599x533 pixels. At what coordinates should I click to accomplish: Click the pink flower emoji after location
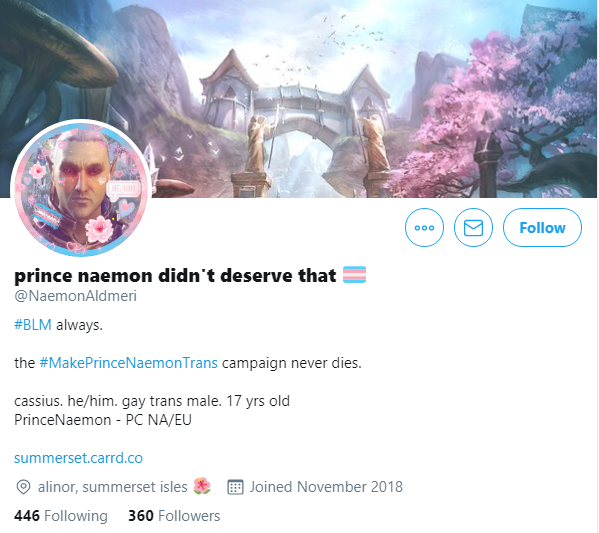pos(202,486)
